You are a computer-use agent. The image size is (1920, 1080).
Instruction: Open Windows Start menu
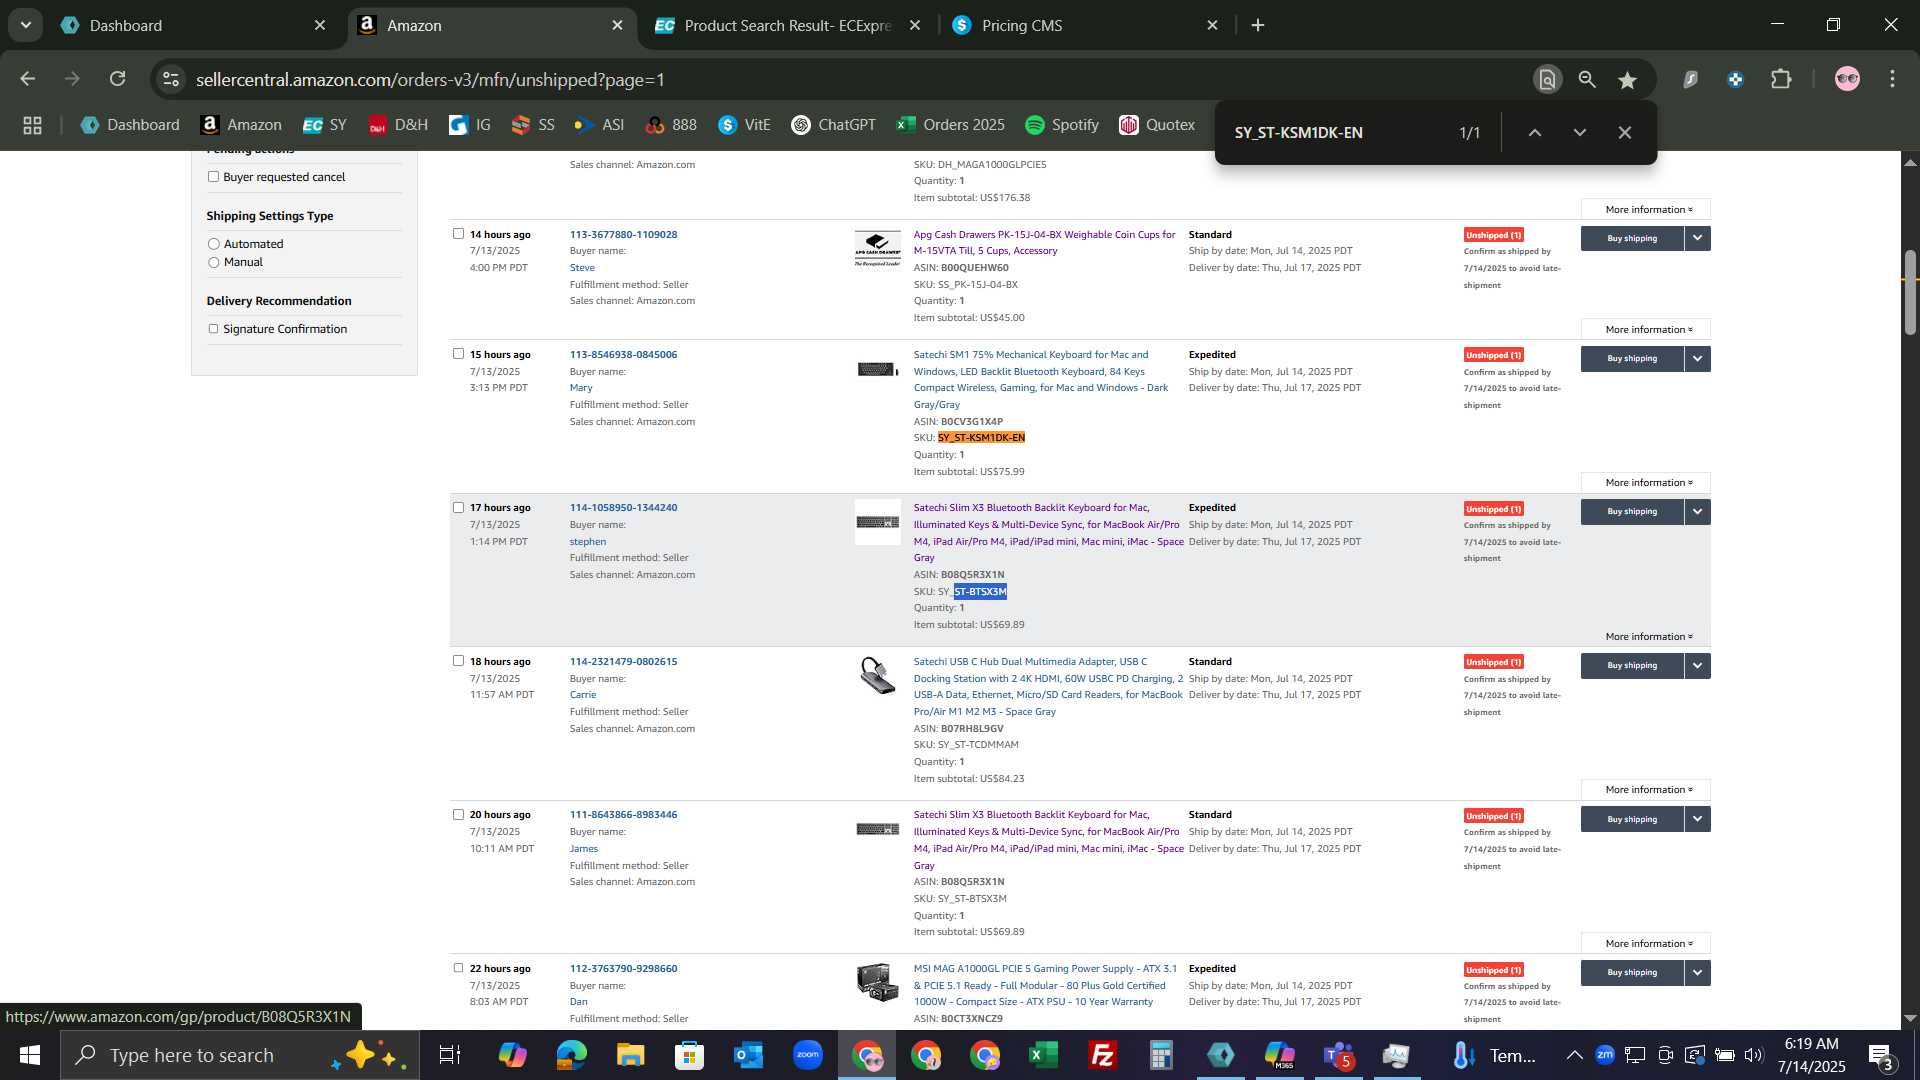click(x=29, y=1055)
